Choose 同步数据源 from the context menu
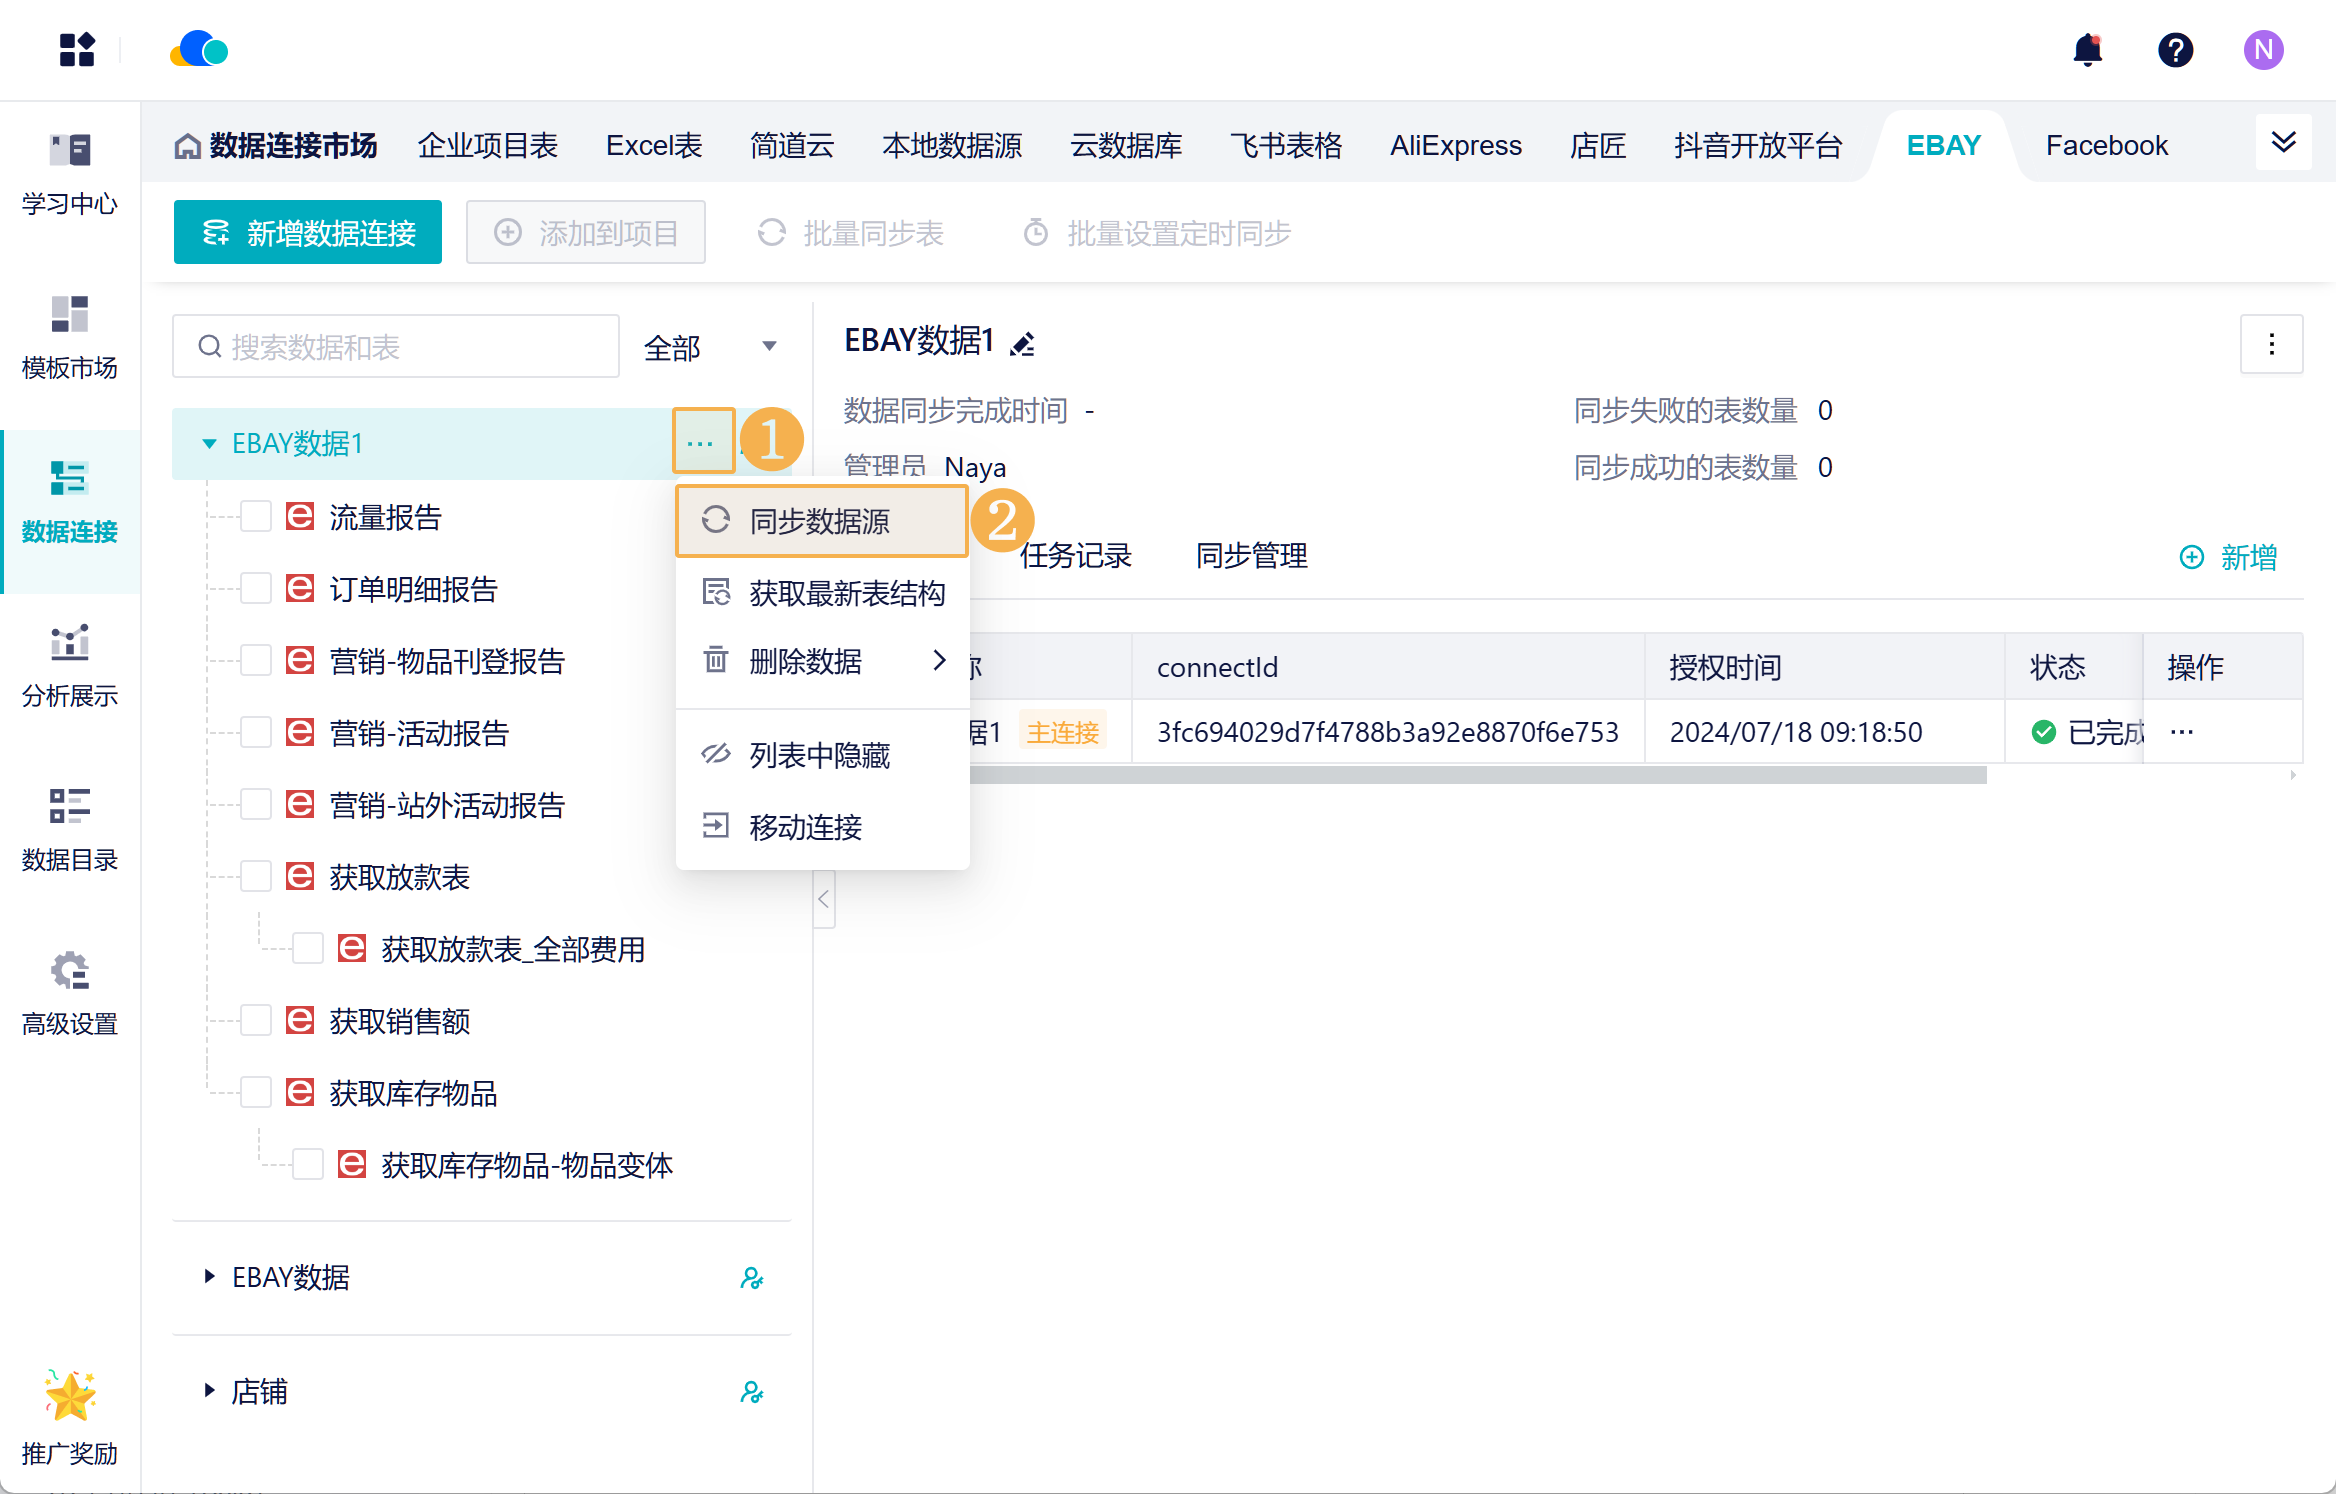 [x=821, y=521]
